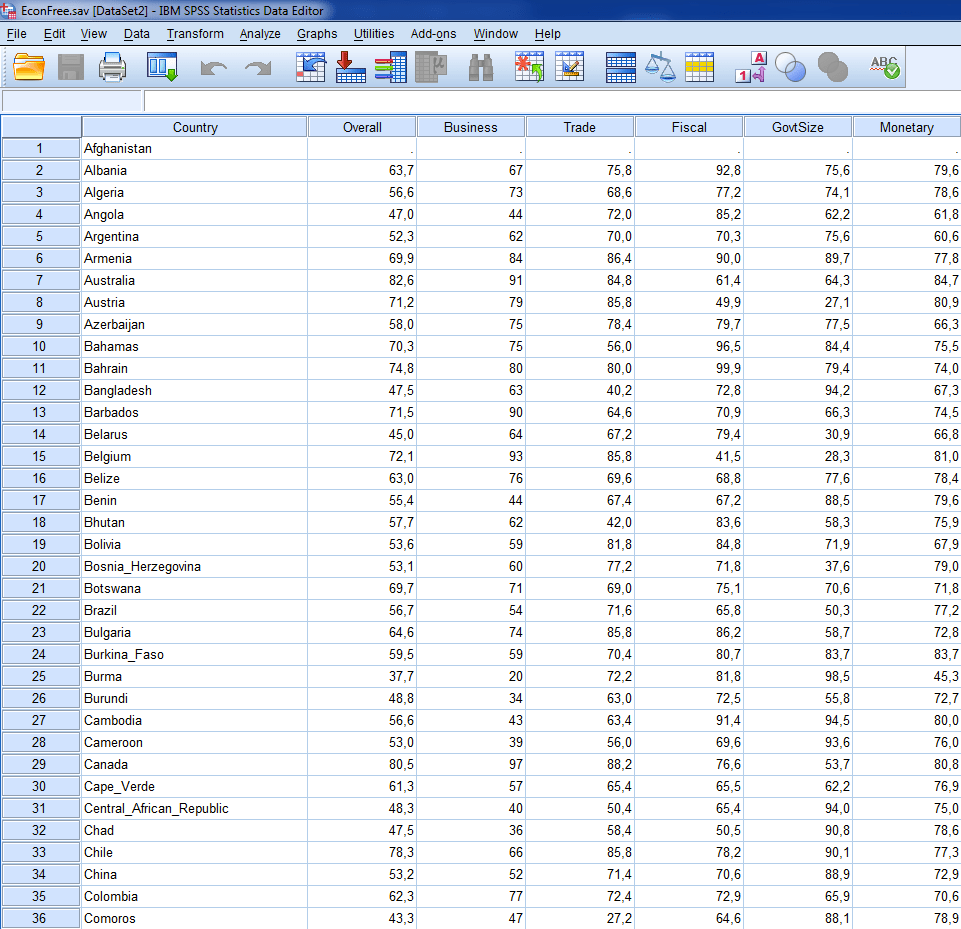
Task: Select row header number 1
Action: 40,148
